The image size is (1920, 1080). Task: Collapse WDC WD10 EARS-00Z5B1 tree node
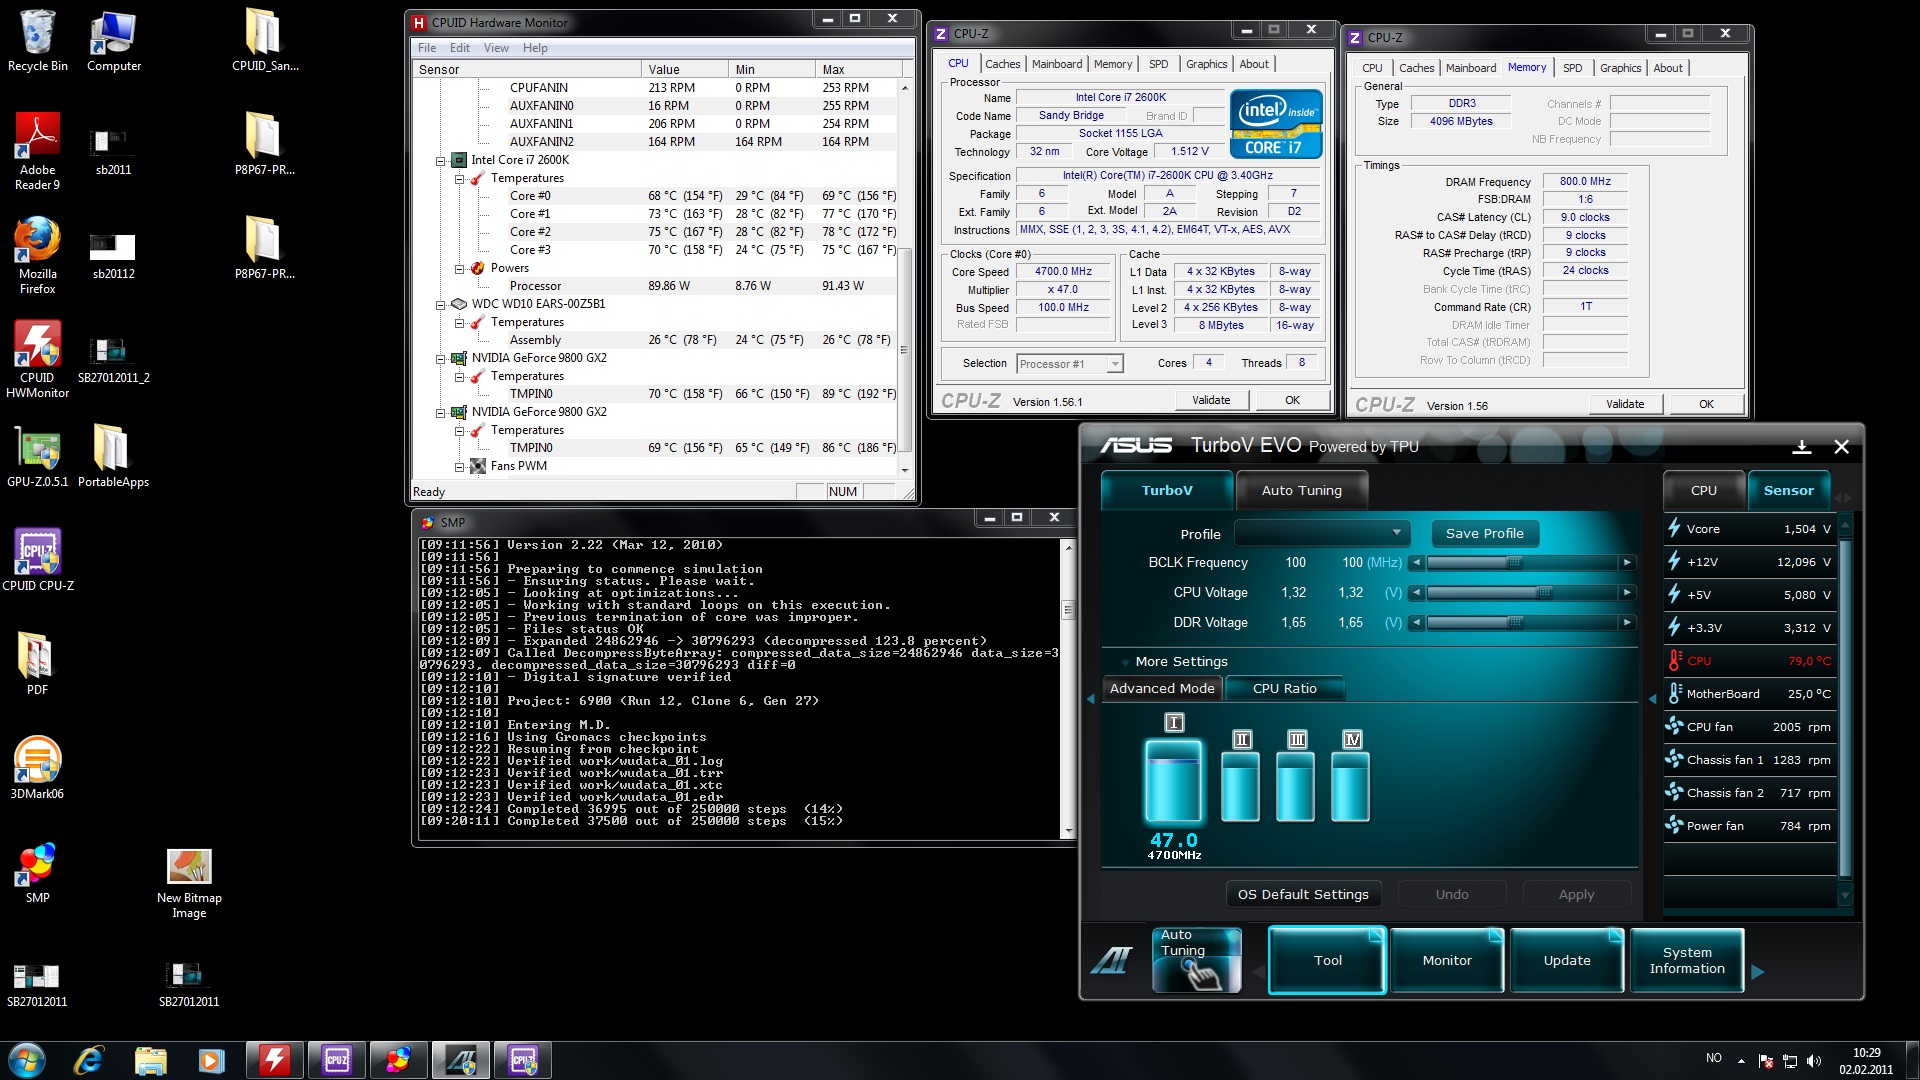441,304
